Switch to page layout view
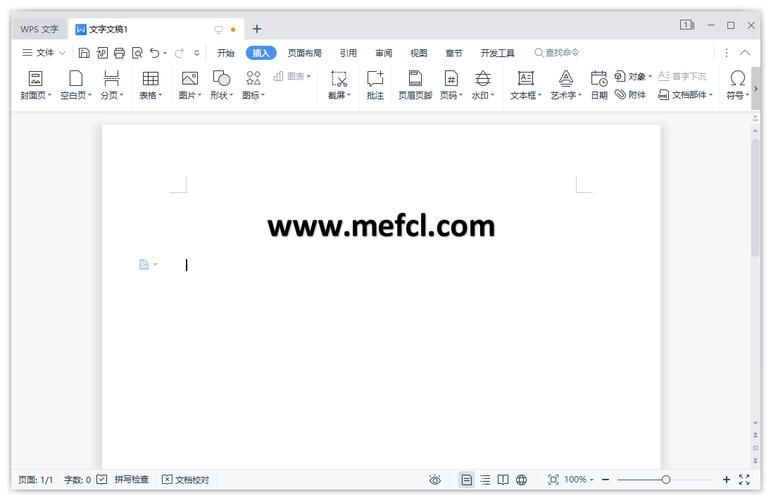Viewport: 771px width, 500px height. click(466, 479)
